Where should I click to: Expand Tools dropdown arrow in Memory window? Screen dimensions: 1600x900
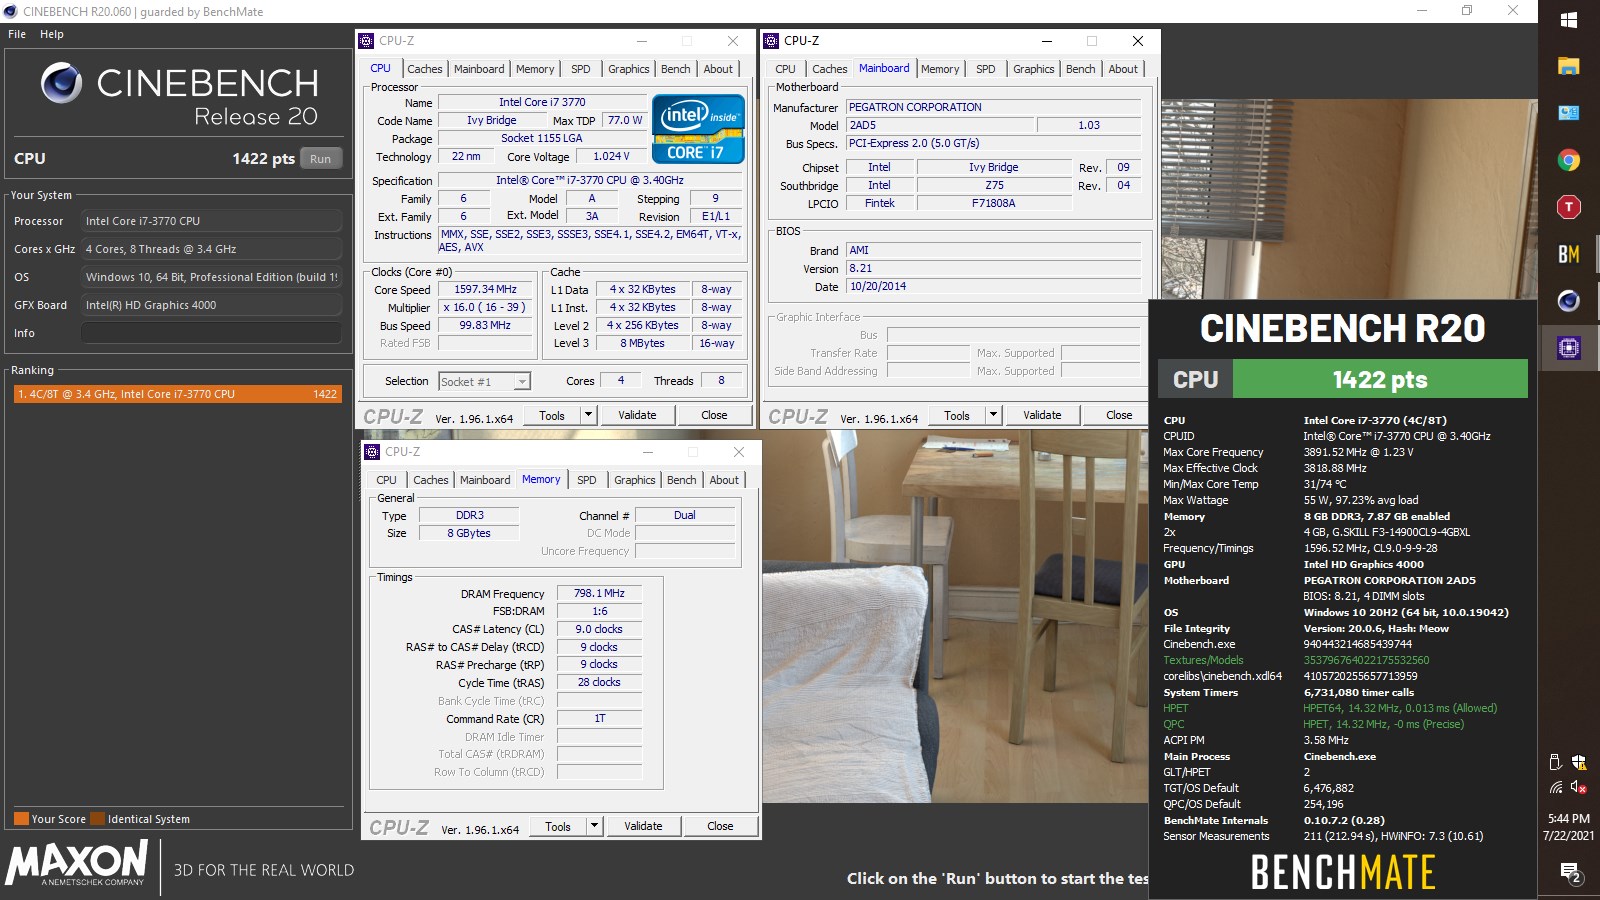click(594, 826)
